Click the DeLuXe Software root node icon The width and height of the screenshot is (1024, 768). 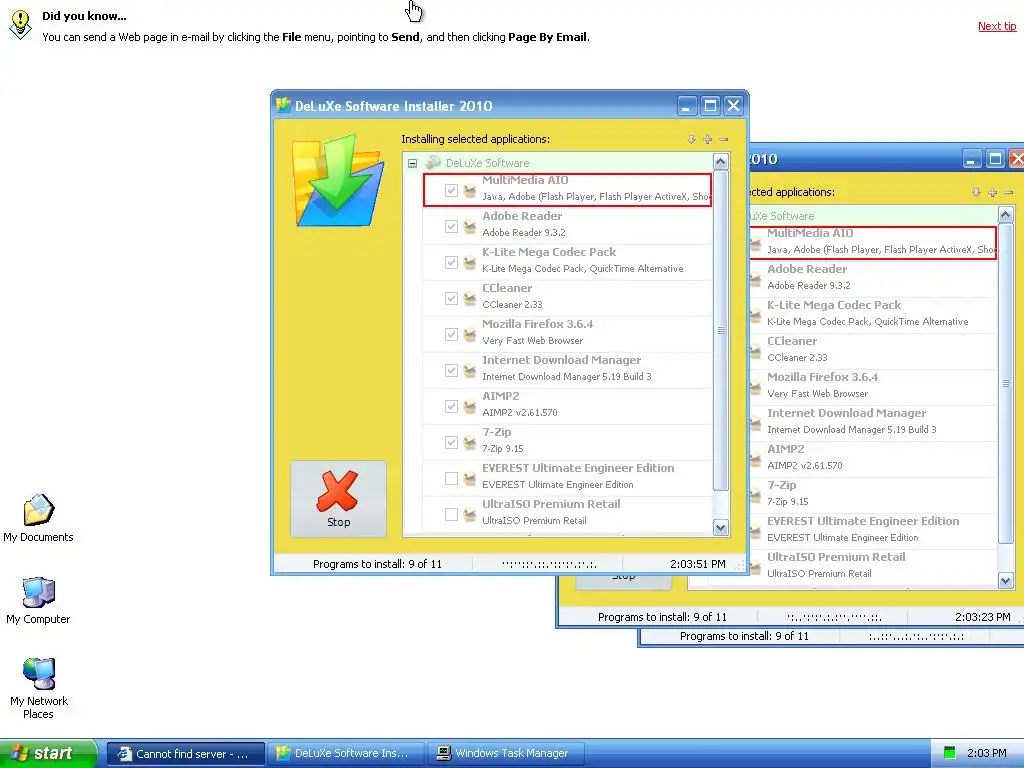(433, 163)
